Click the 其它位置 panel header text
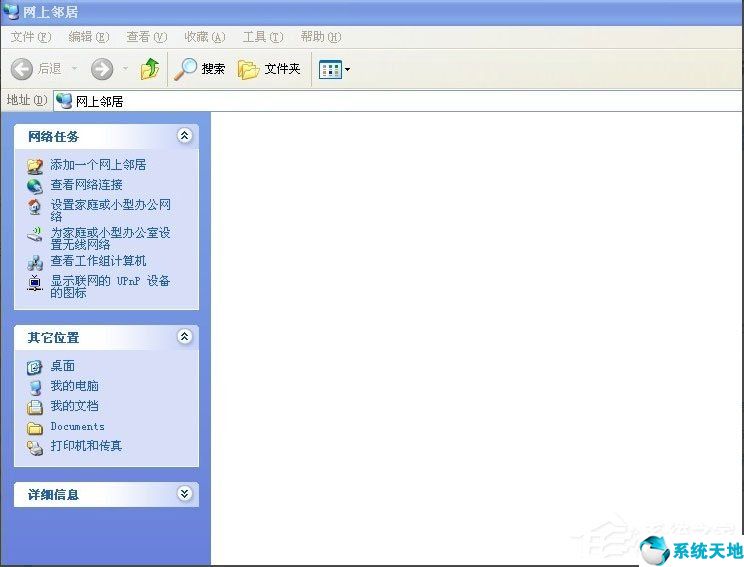The height and width of the screenshot is (567, 744). click(x=53, y=338)
